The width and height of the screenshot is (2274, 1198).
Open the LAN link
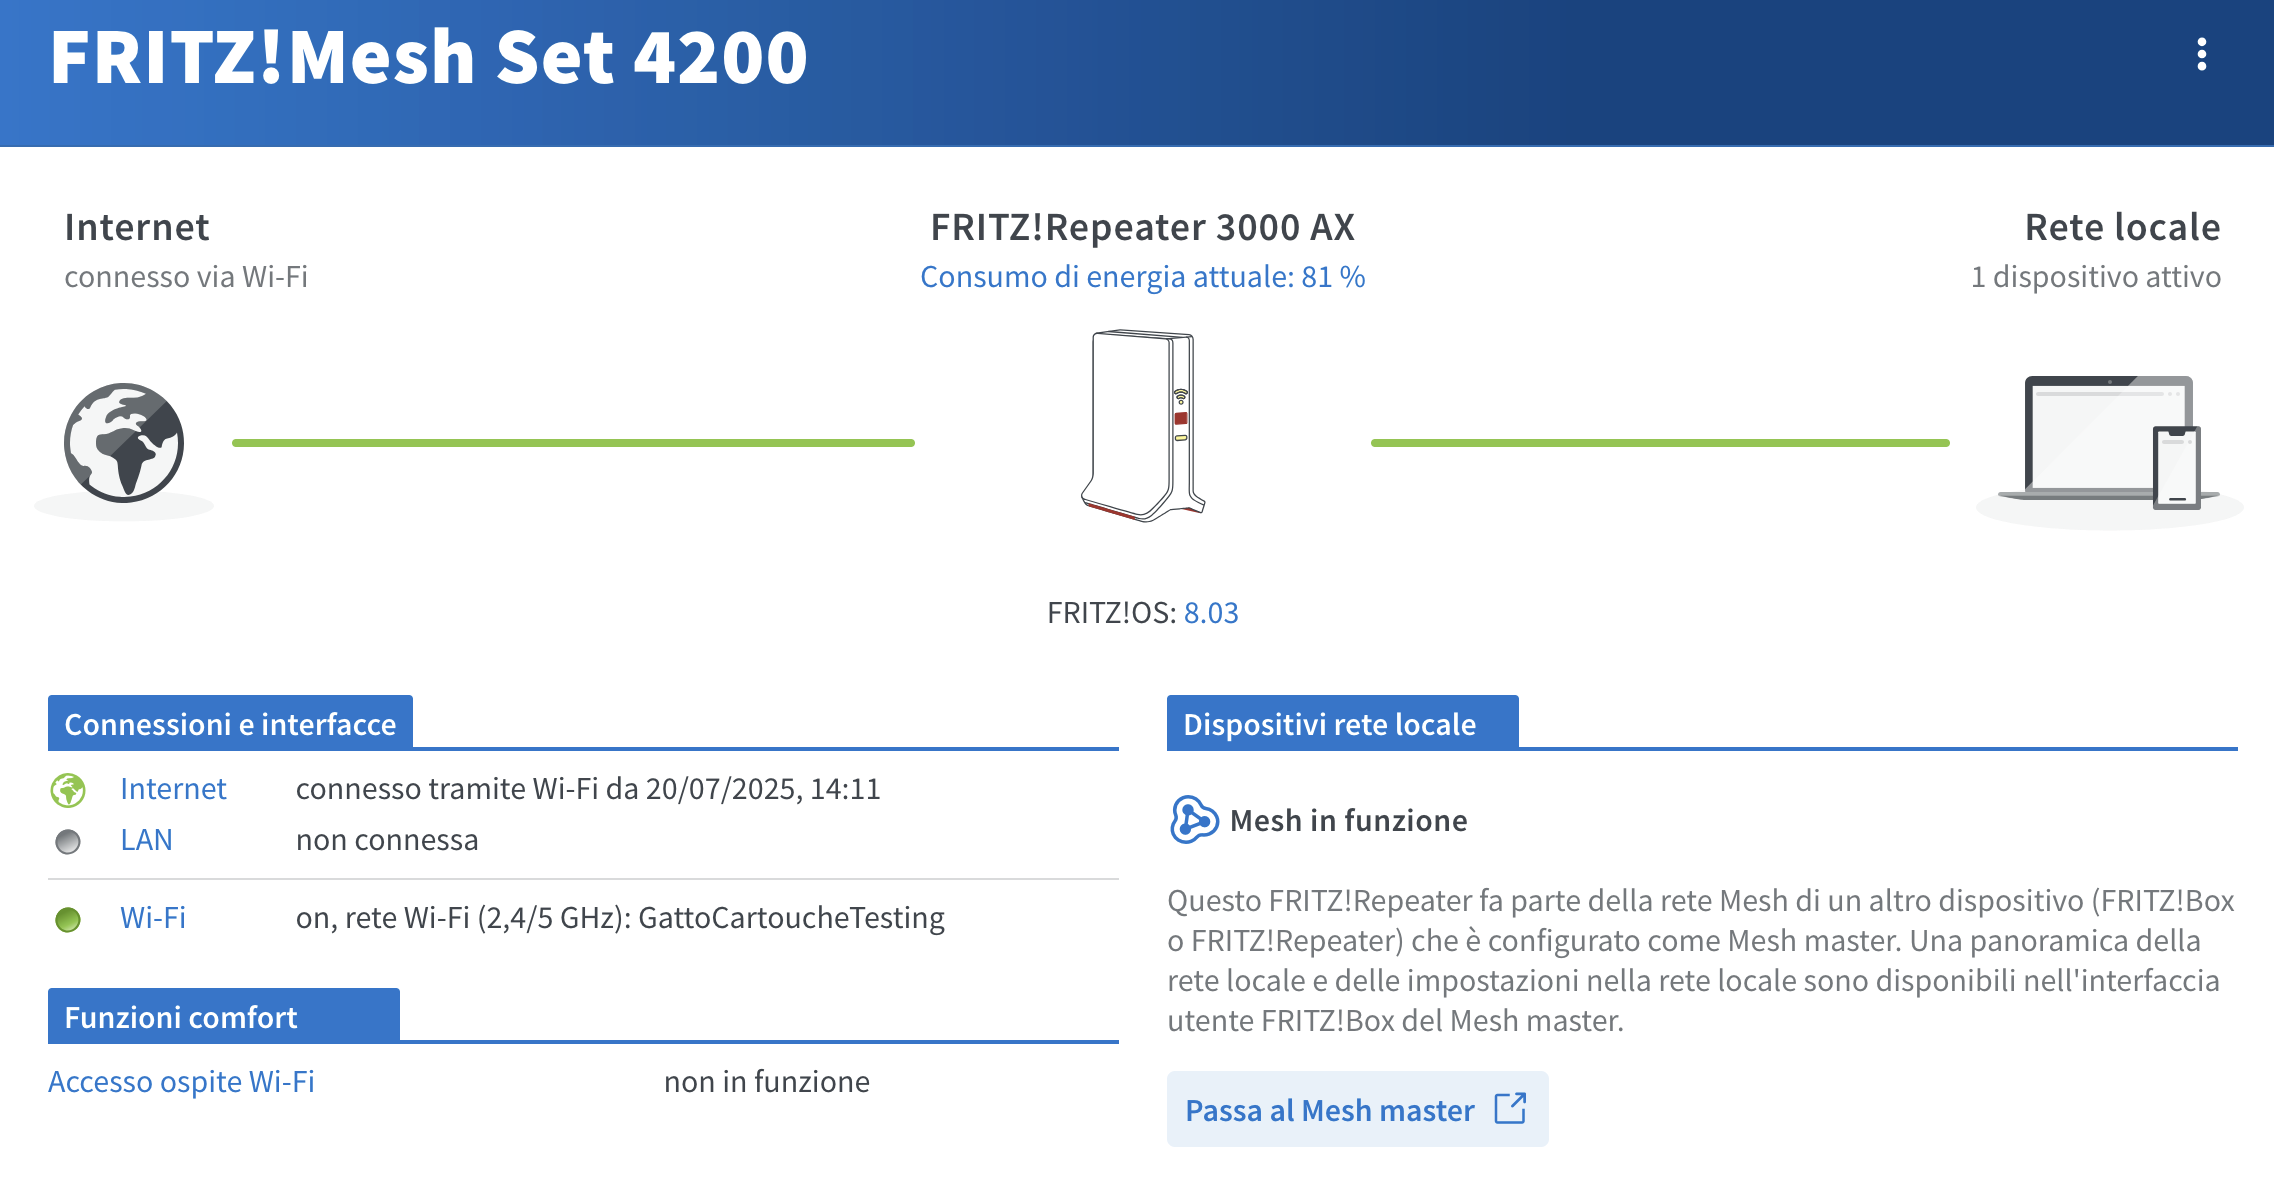pyautogui.click(x=146, y=840)
